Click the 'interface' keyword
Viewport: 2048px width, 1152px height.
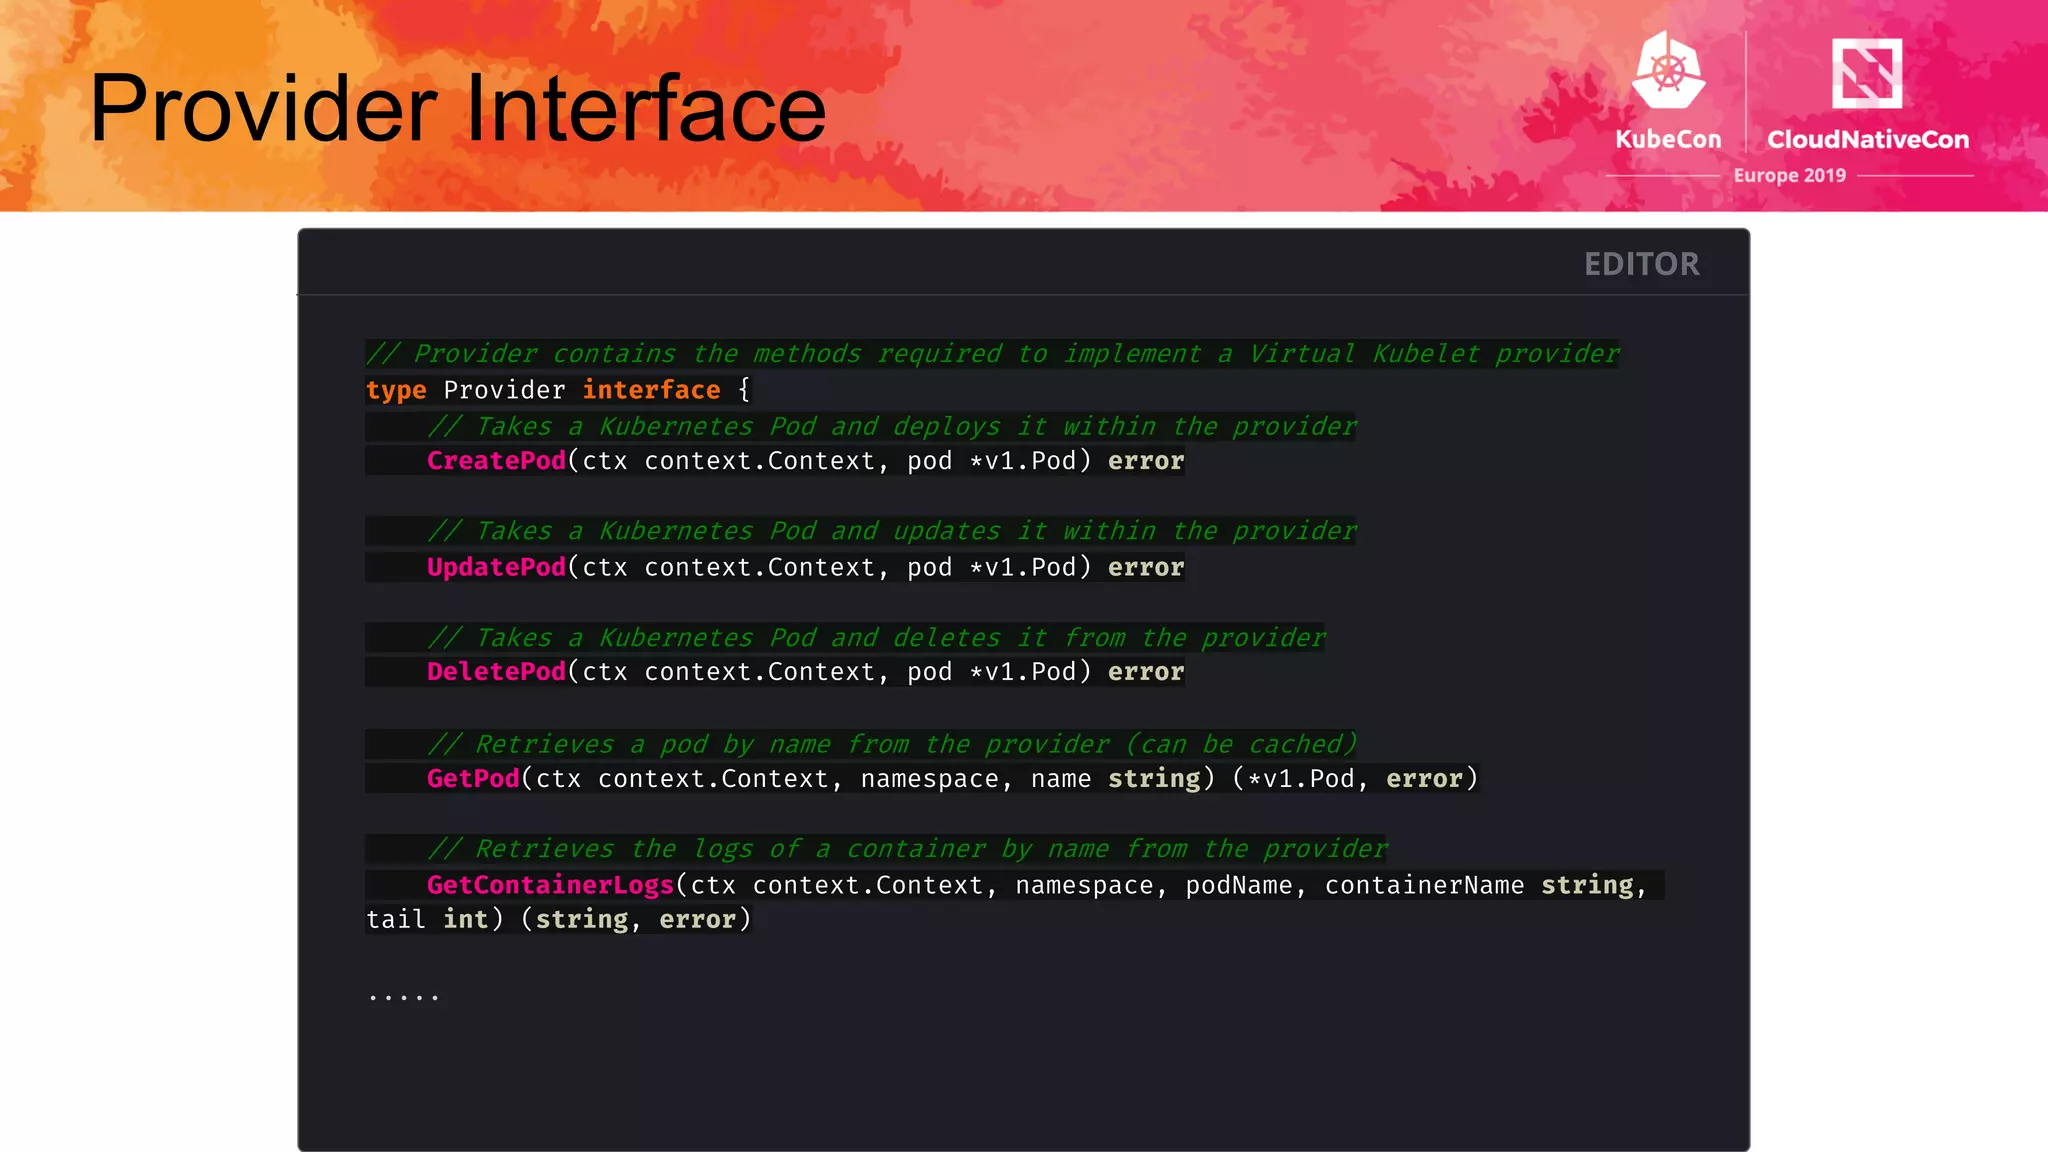pyautogui.click(x=651, y=390)
